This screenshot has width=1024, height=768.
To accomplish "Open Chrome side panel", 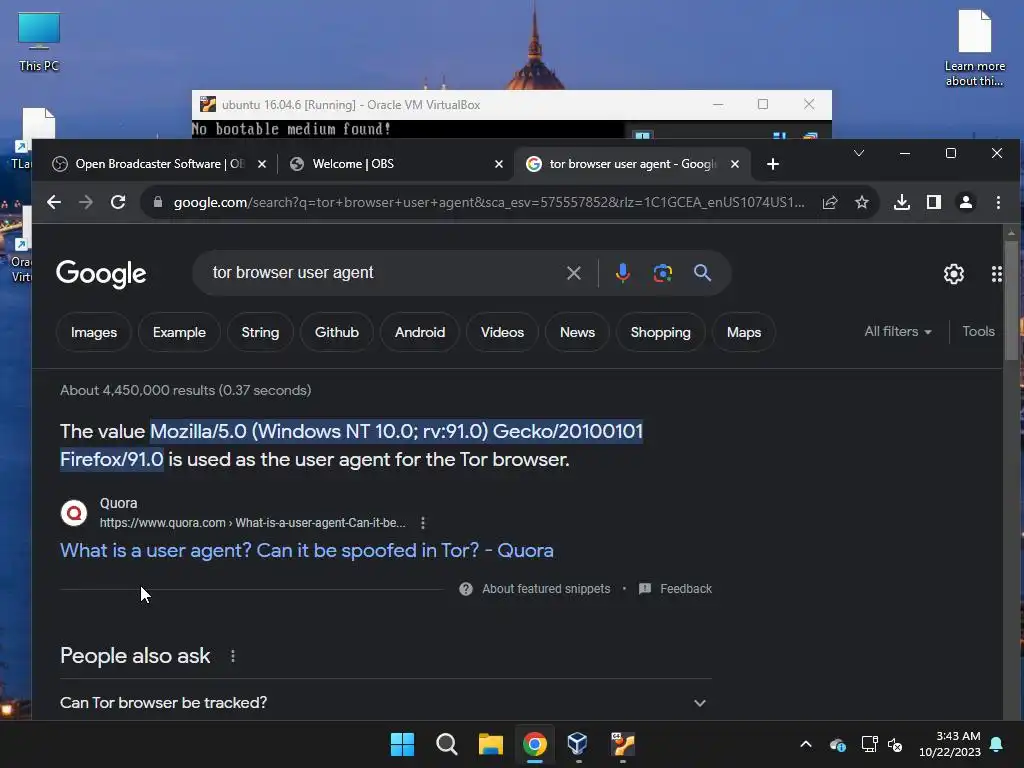I will click(x=934, y=202).
